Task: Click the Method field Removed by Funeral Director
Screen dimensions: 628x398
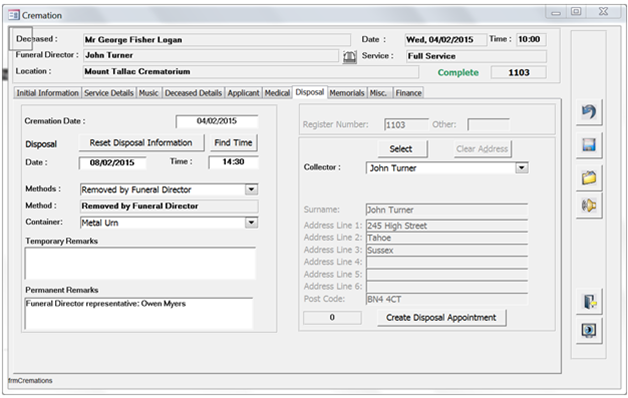Action: 169,206
